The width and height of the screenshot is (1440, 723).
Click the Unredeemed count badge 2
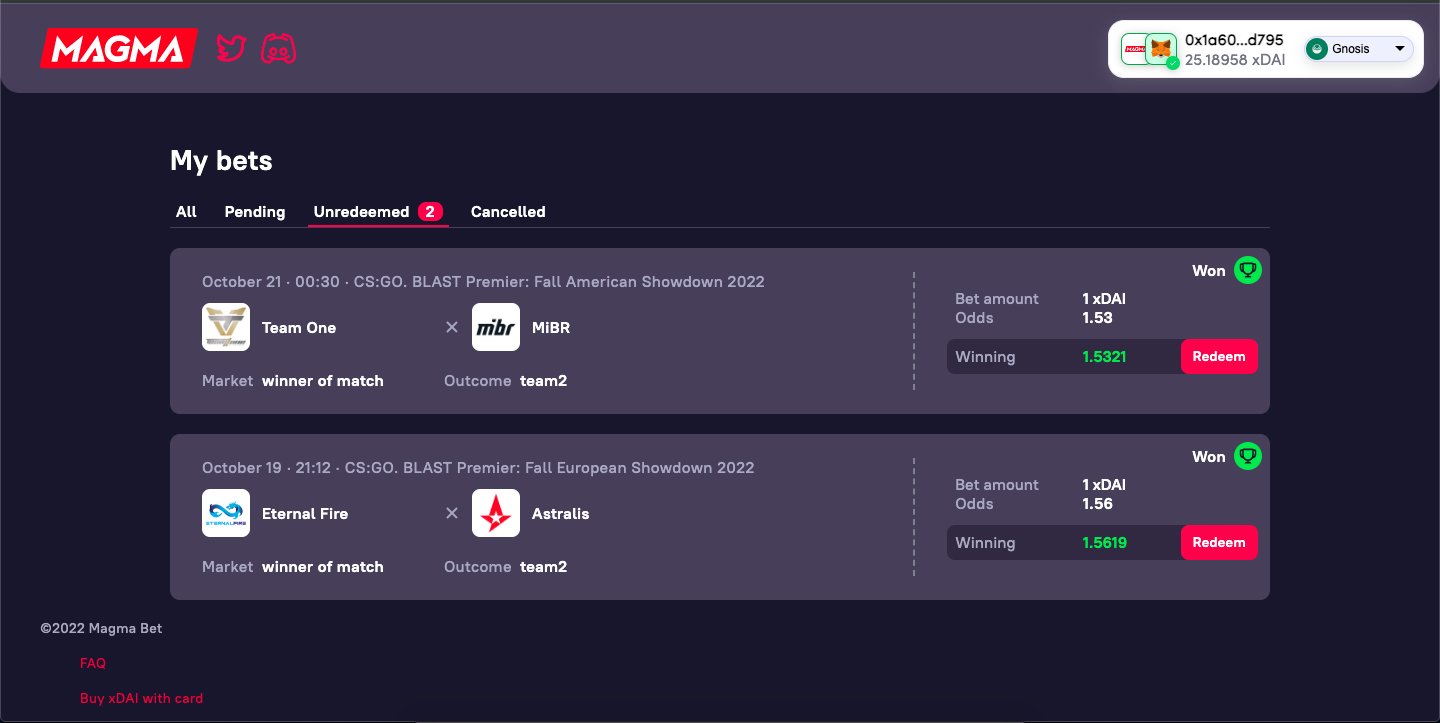pos(430,212)
